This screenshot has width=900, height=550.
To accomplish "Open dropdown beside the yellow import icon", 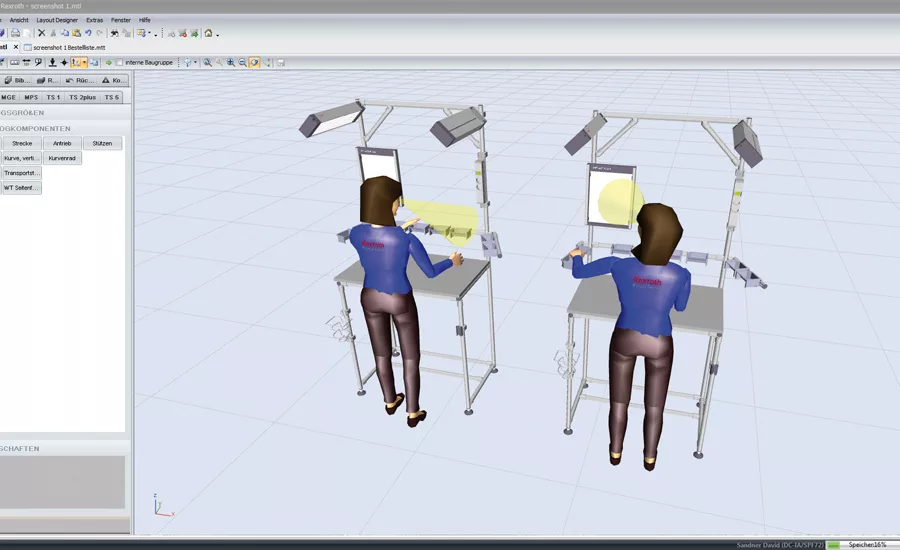I will click(149, 33).
